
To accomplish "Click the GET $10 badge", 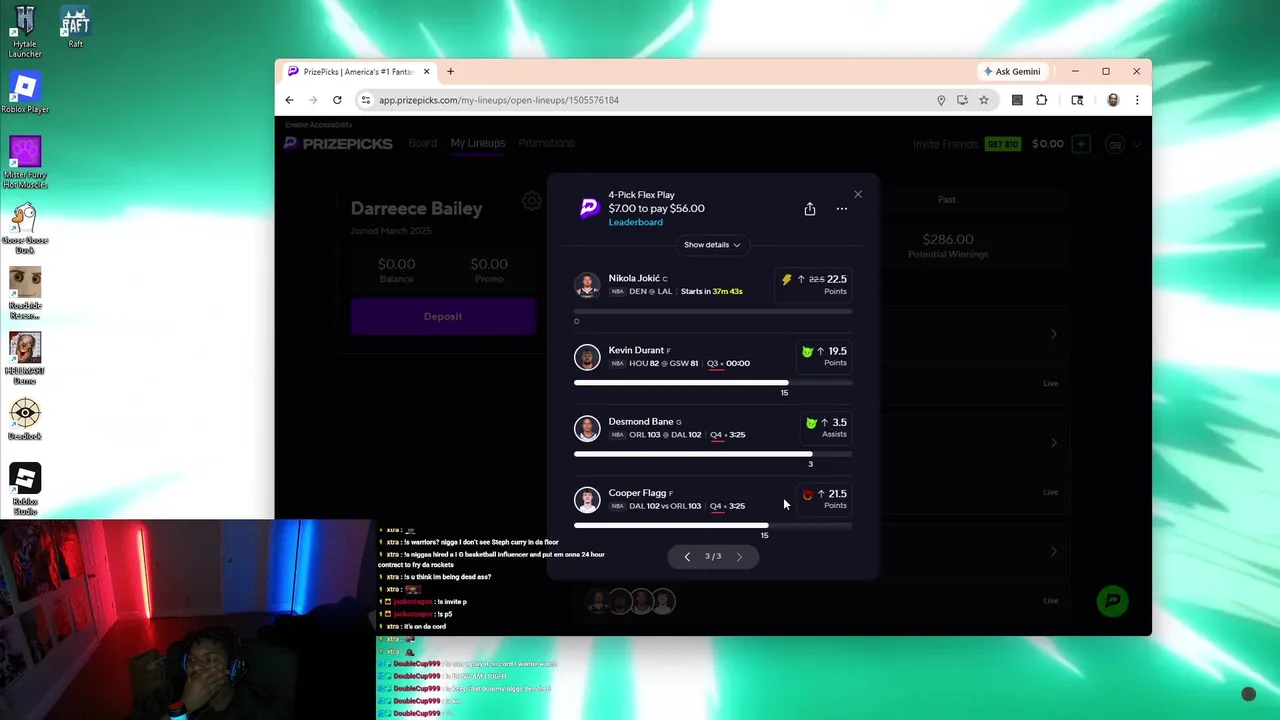I will 1003,144.
